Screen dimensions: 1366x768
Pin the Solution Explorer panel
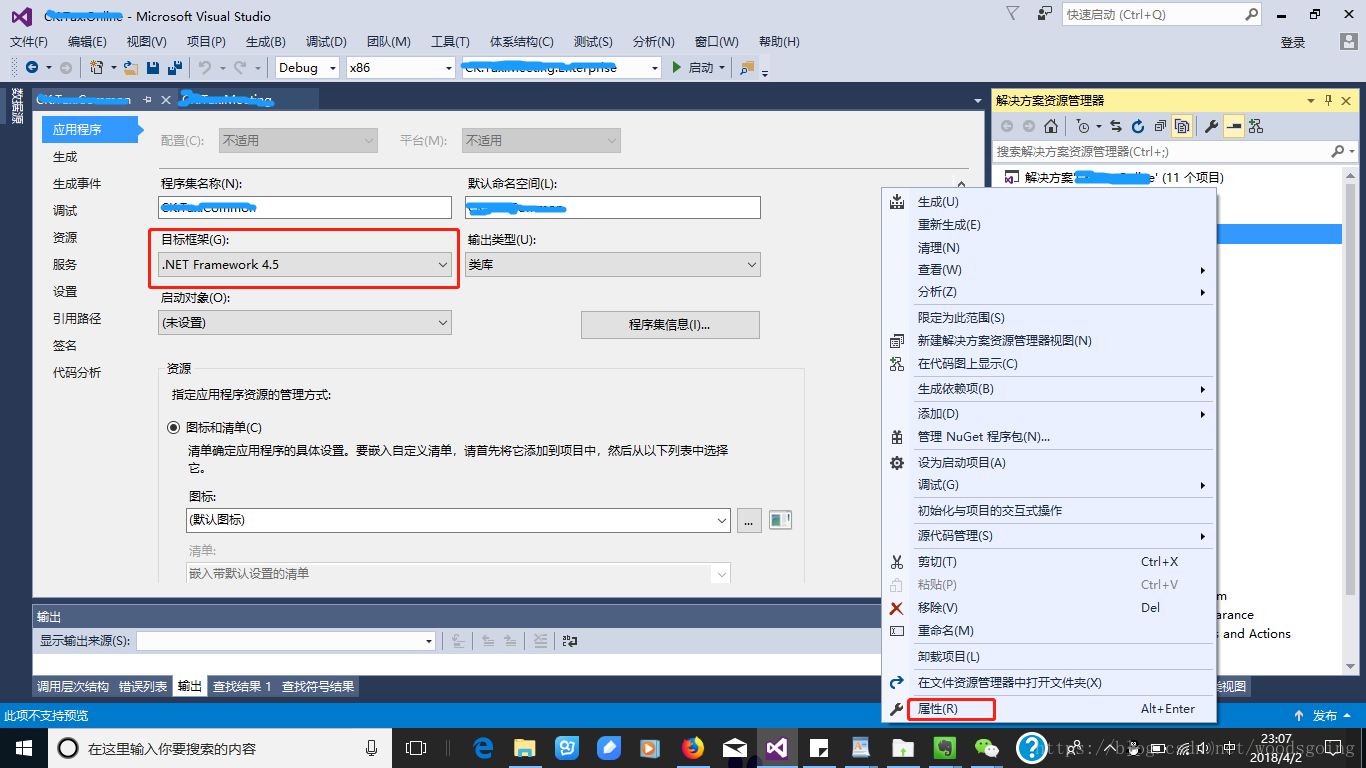coord(1328,100)
